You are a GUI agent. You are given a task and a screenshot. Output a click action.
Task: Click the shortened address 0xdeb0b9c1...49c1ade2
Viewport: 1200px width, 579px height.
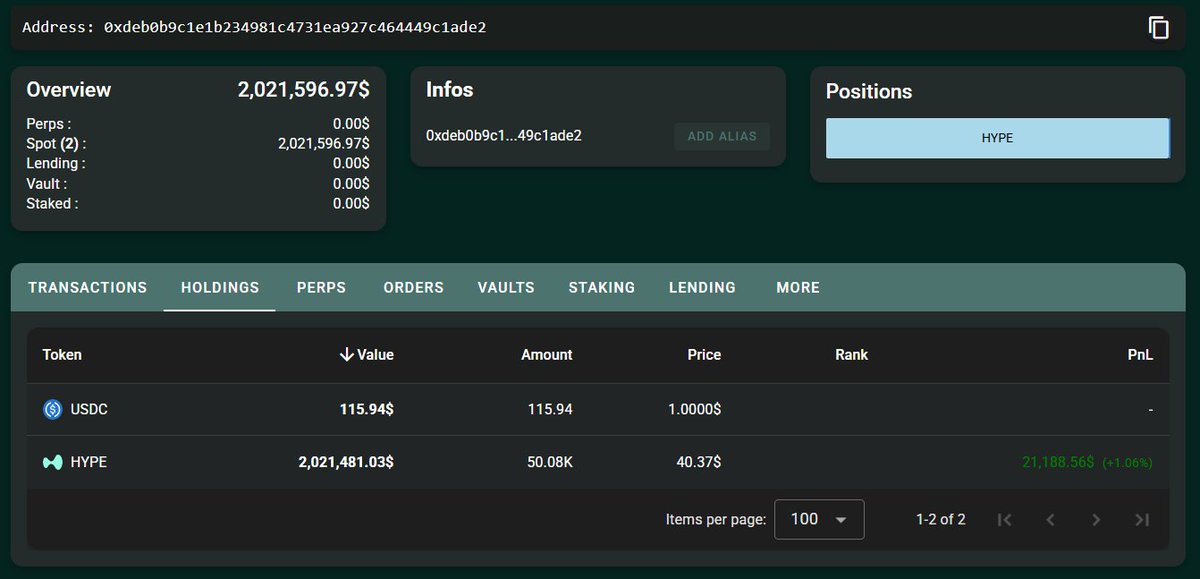click(x=504, y=135)
